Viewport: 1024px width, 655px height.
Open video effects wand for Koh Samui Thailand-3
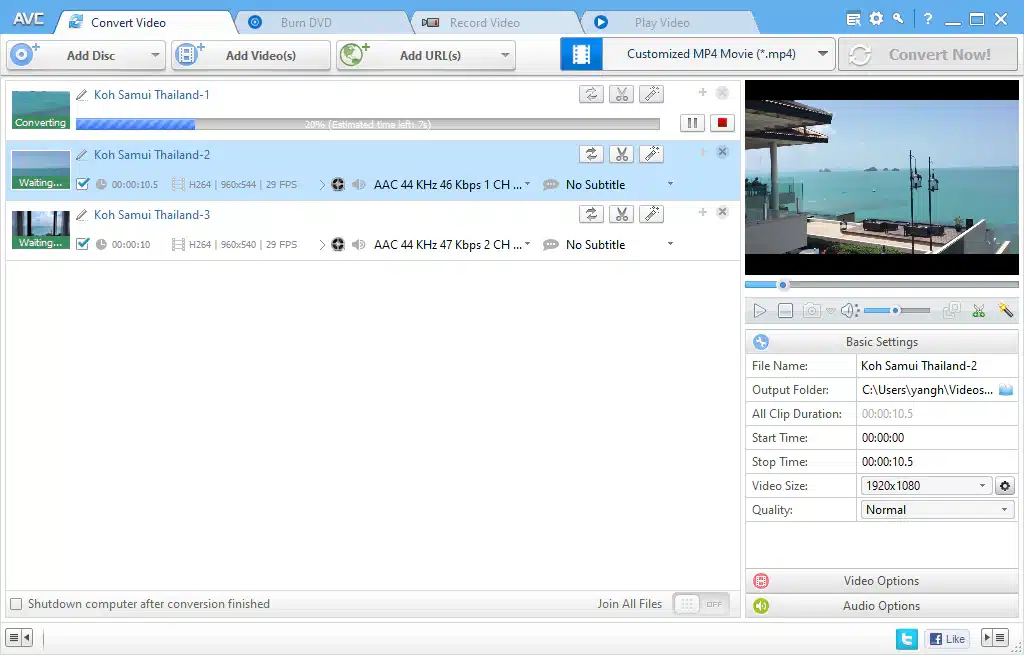tap(651, 213)
